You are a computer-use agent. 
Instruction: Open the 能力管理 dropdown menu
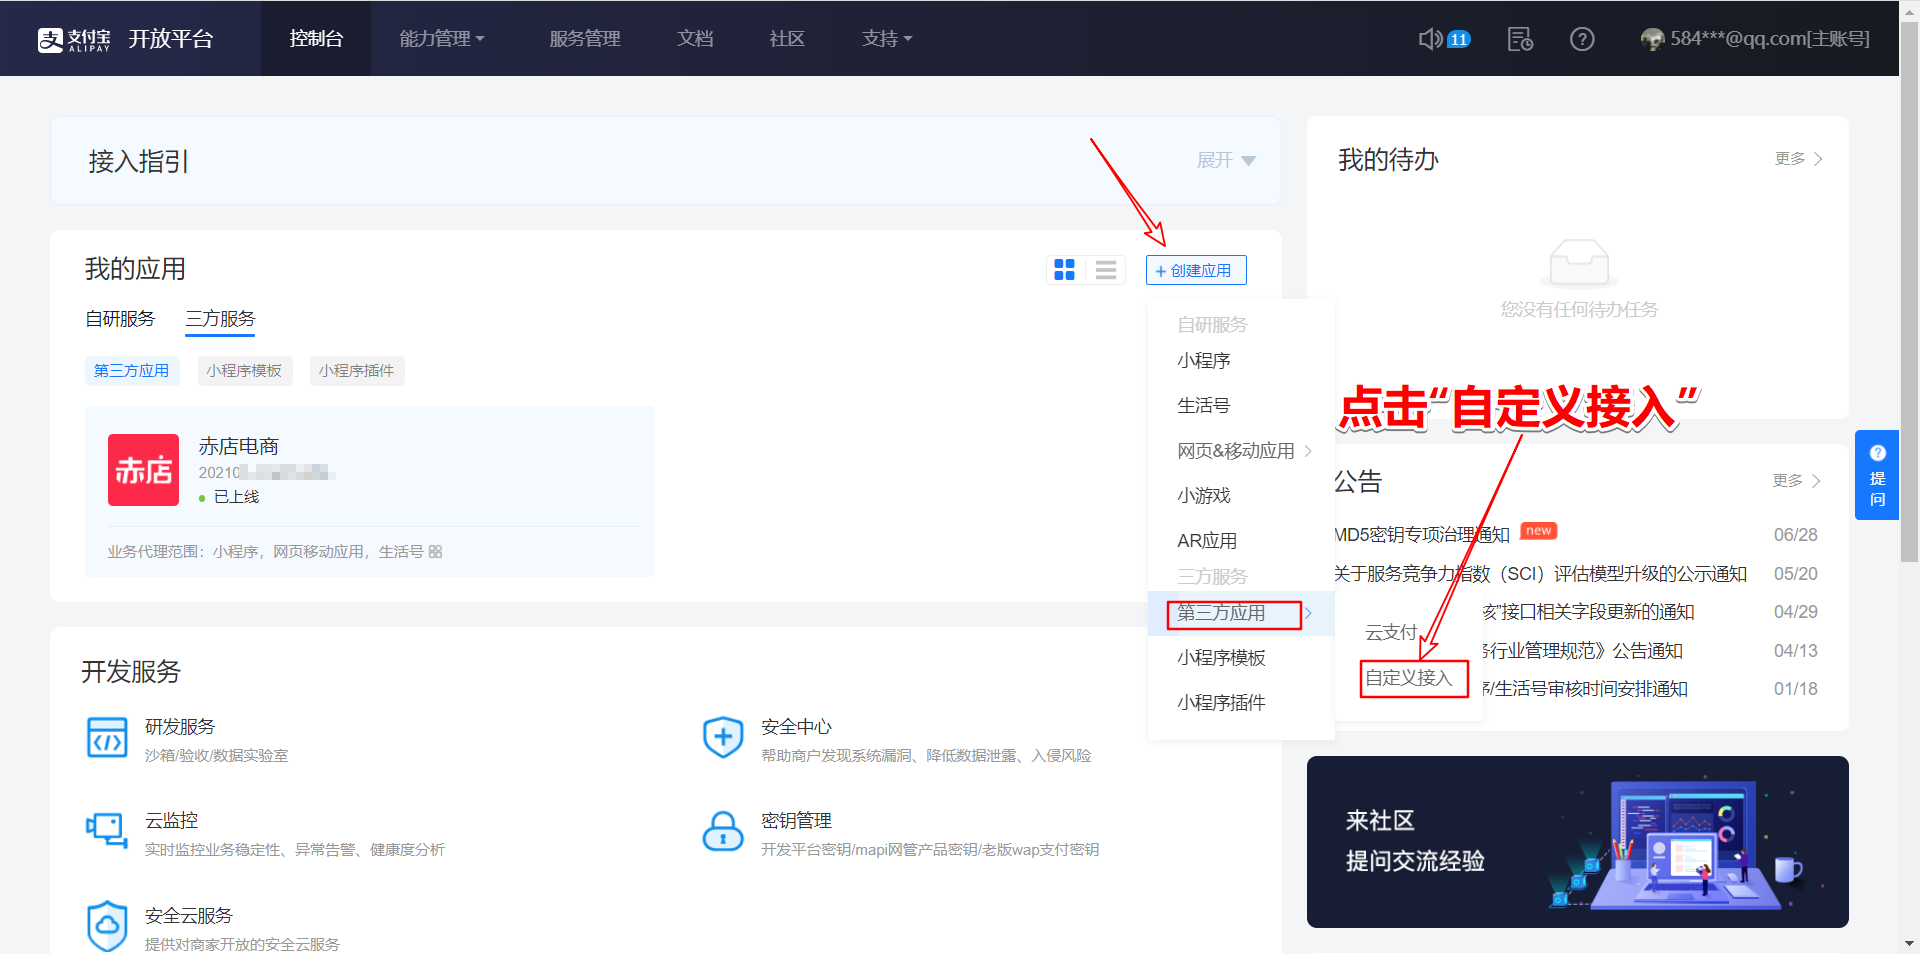(x=442, y=39)
